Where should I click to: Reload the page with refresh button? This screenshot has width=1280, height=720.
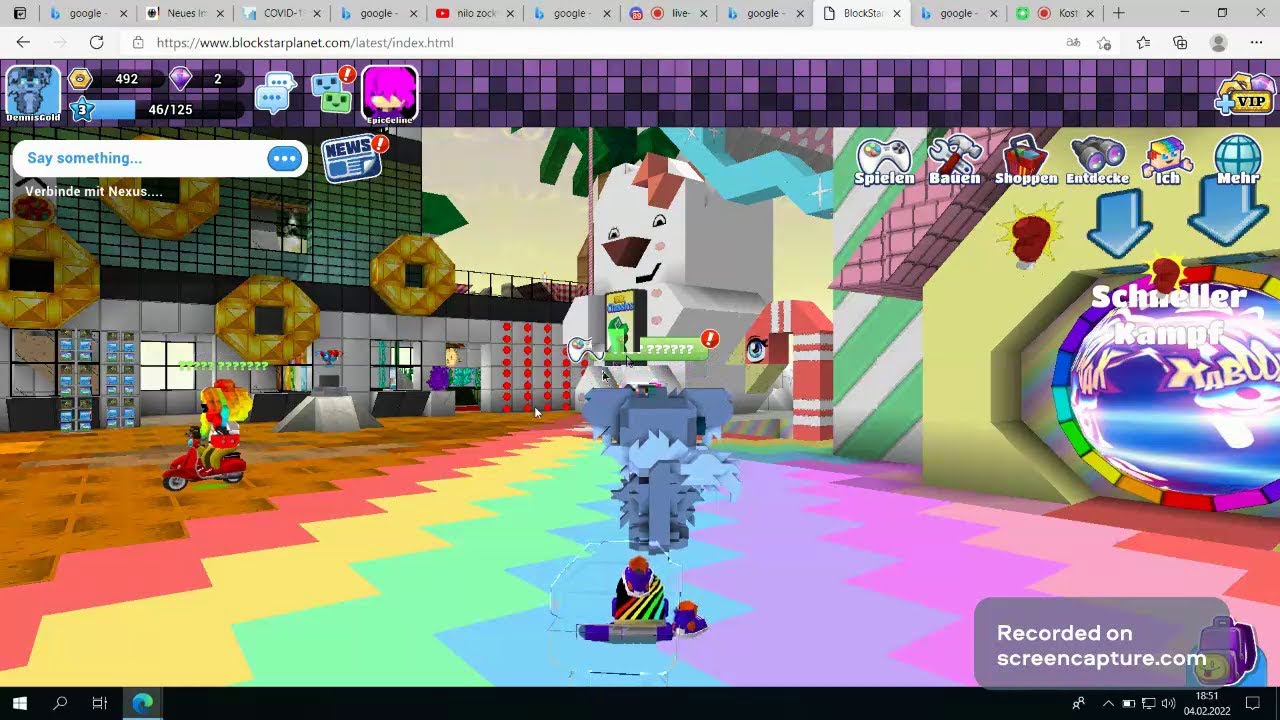pos(96,43)
